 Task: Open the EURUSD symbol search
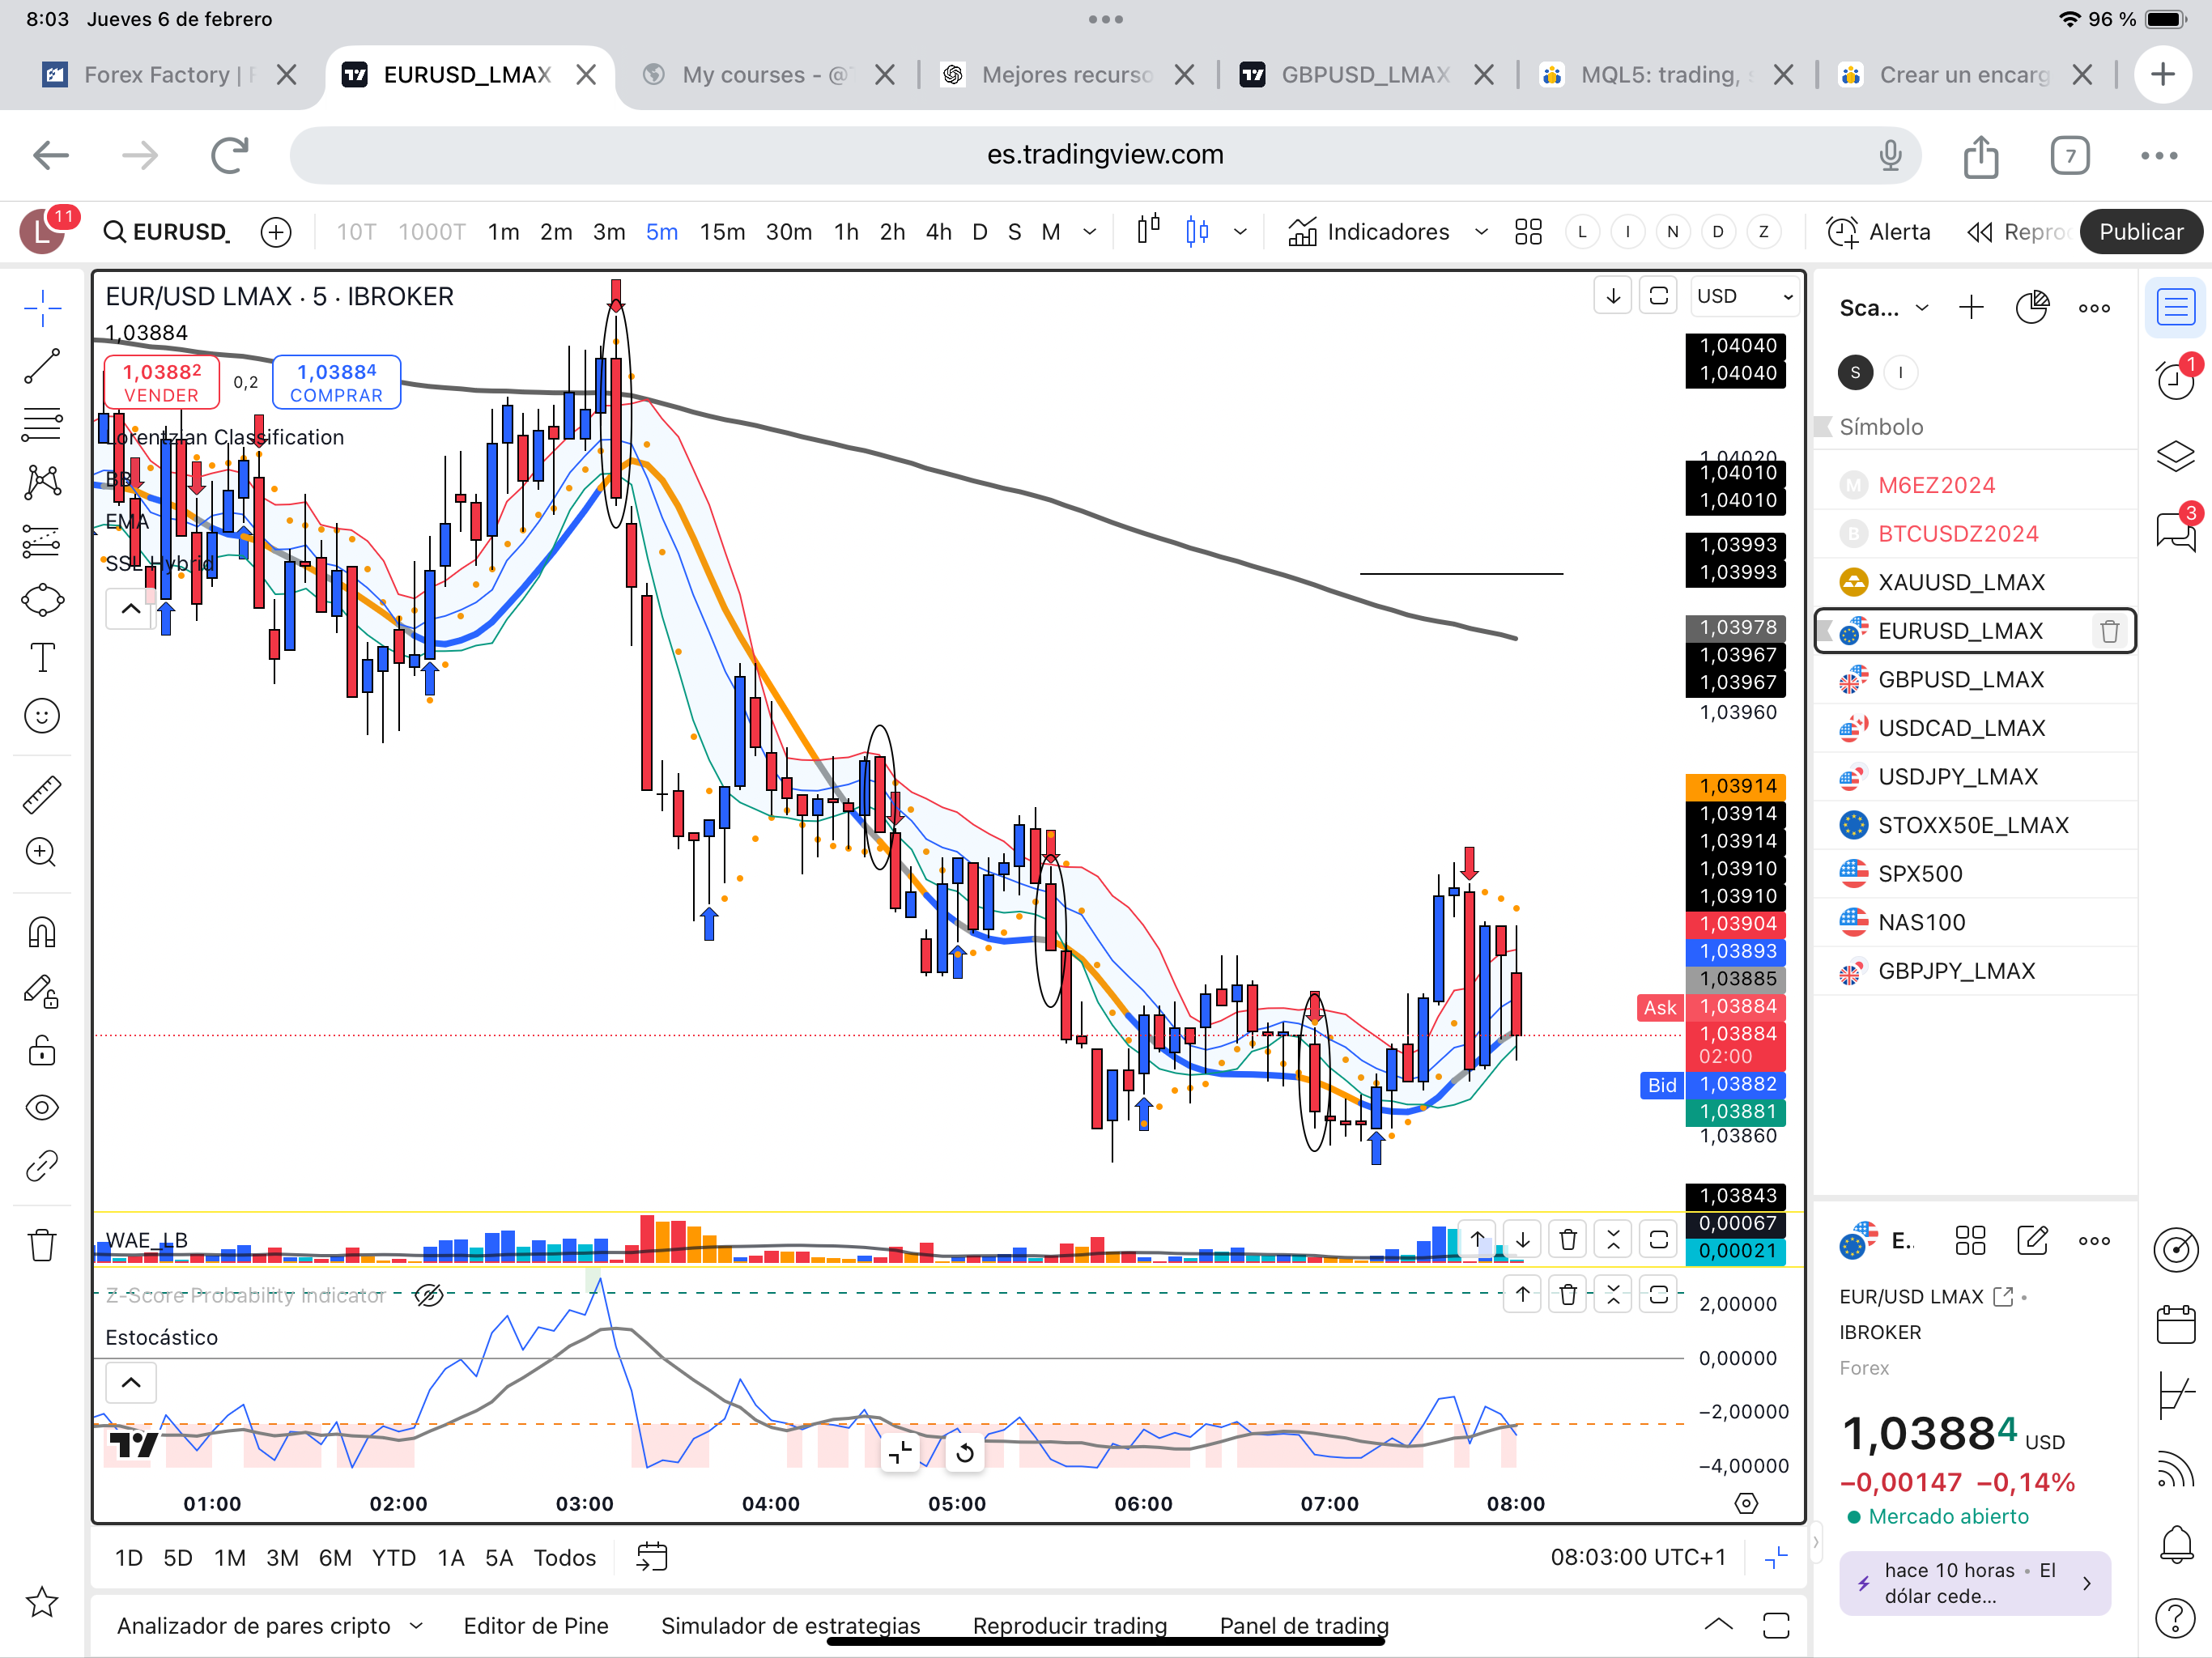click(x=167, y=232)
